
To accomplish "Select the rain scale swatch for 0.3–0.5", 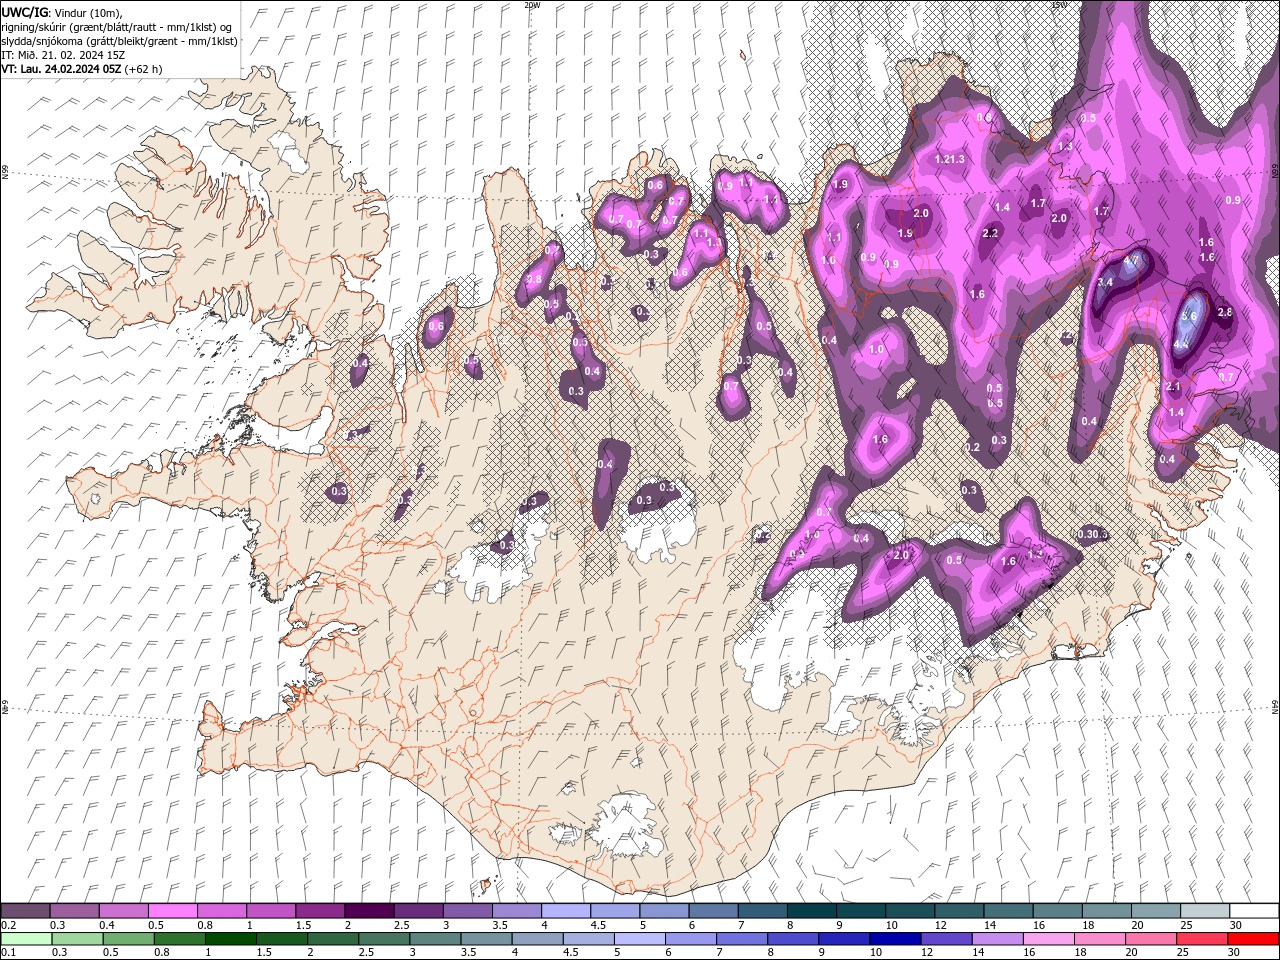I will 79,939.
